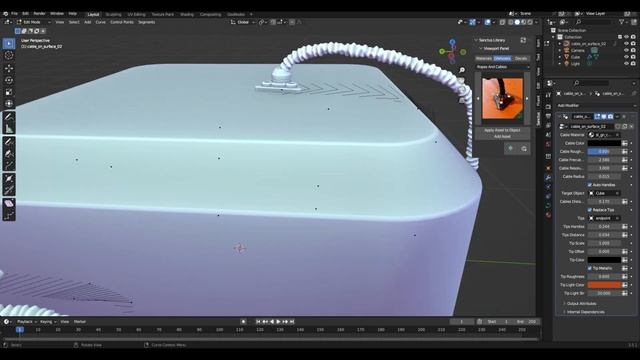640x360 pixels.
Task: Select the curve Draw tool
Action: [x=9, y=142]
